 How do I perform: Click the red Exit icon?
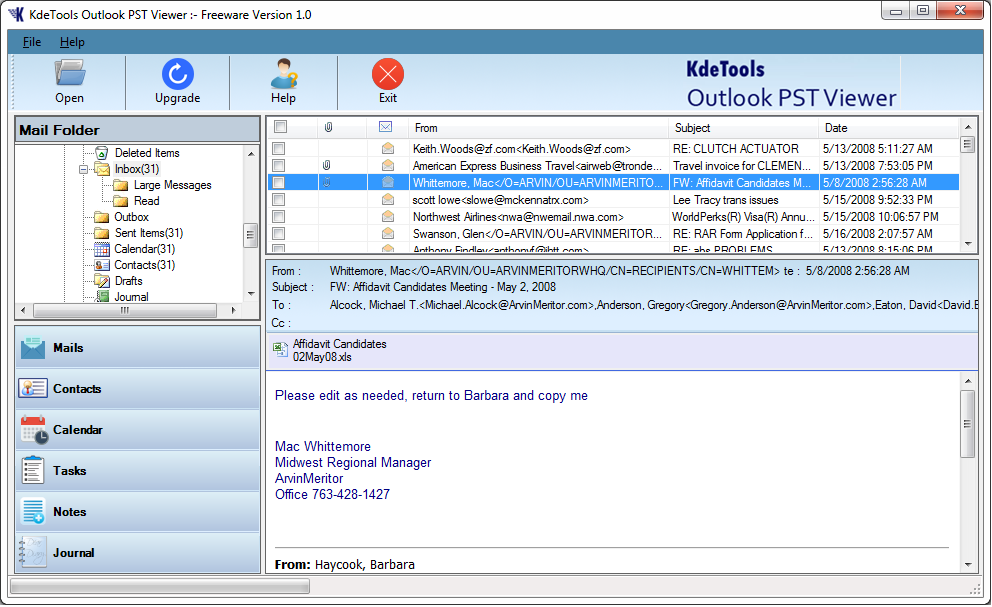click(388, 74)
